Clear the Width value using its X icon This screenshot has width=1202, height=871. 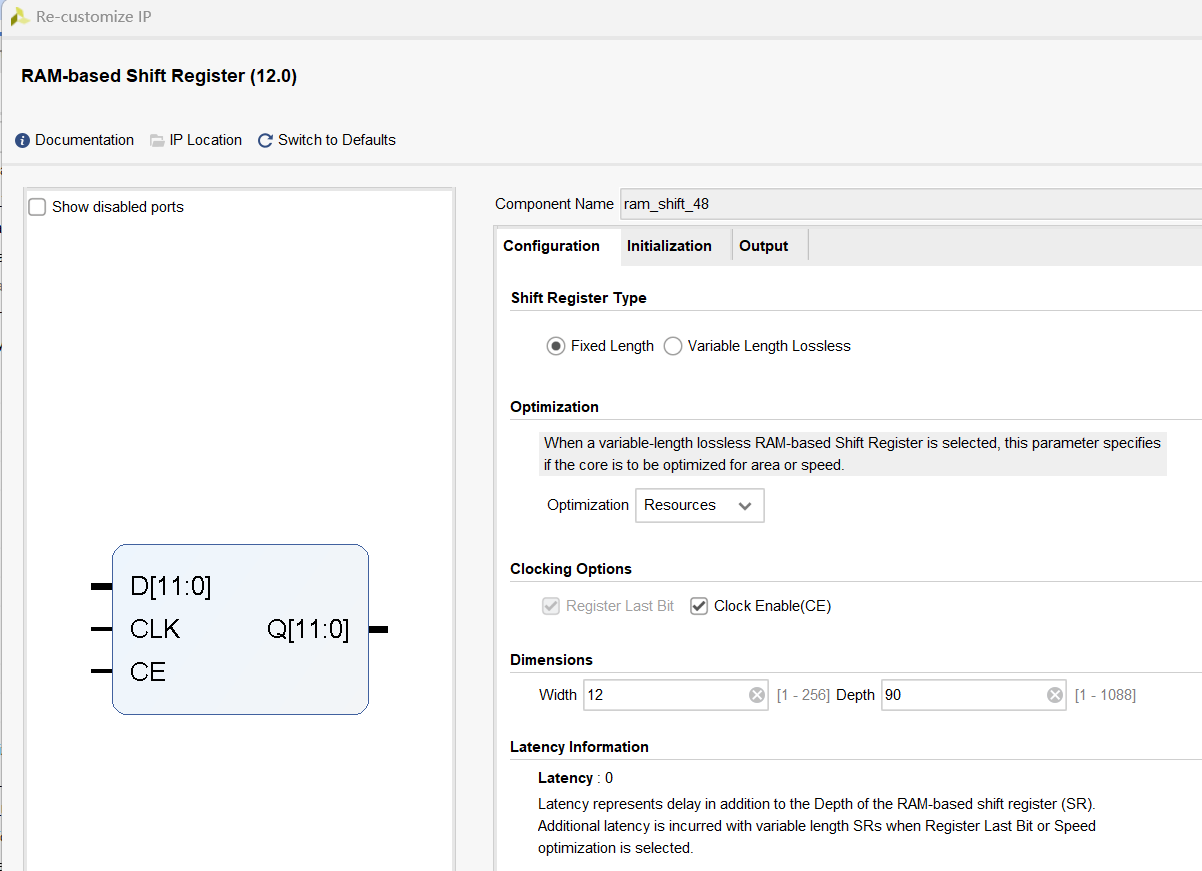pyautogui.click(x=757, y=694)
